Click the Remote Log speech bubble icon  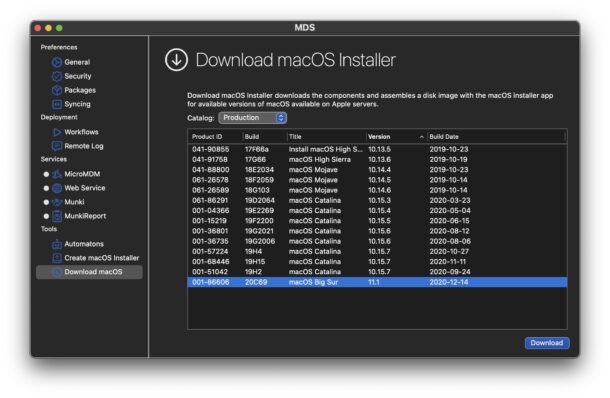[57, 146]
